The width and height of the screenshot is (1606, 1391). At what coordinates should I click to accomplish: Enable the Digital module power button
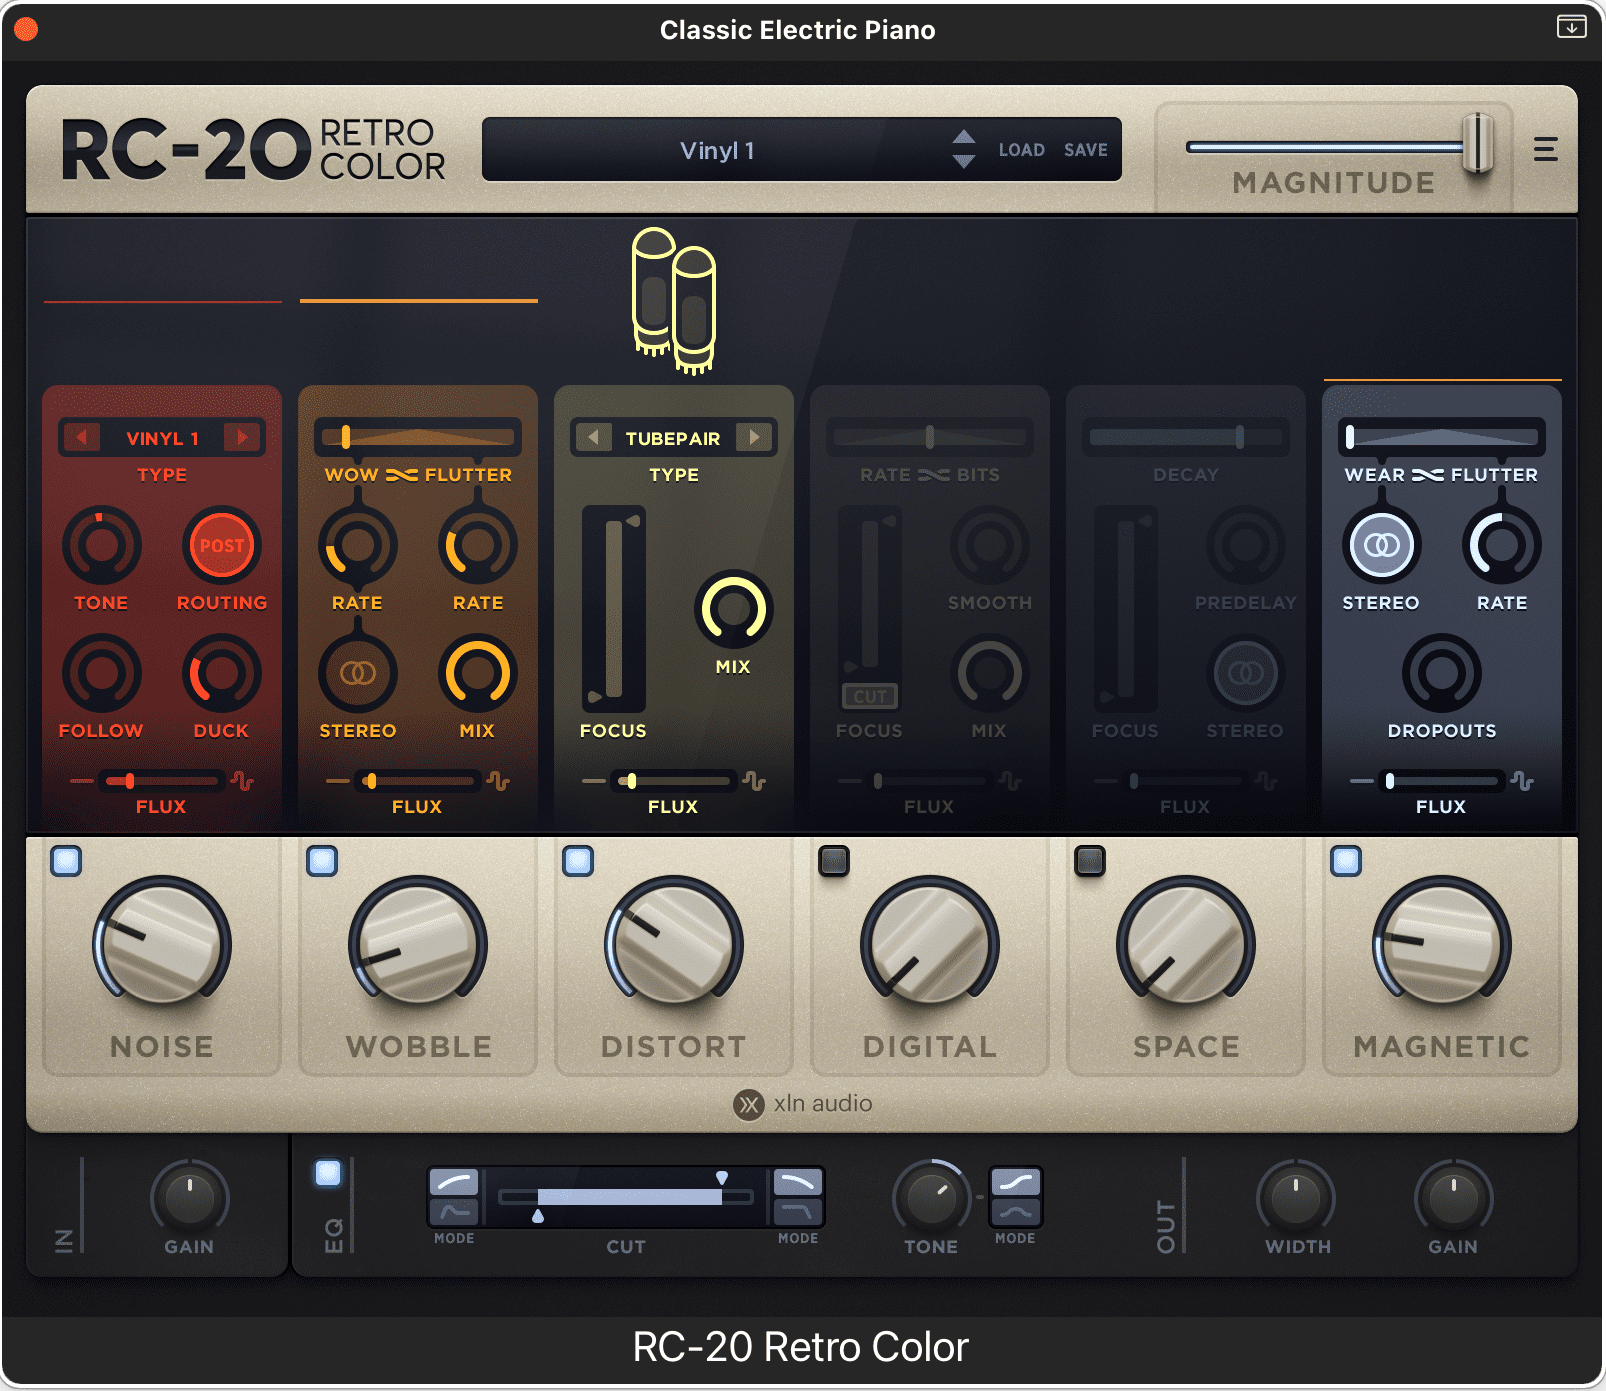point(834,861)
